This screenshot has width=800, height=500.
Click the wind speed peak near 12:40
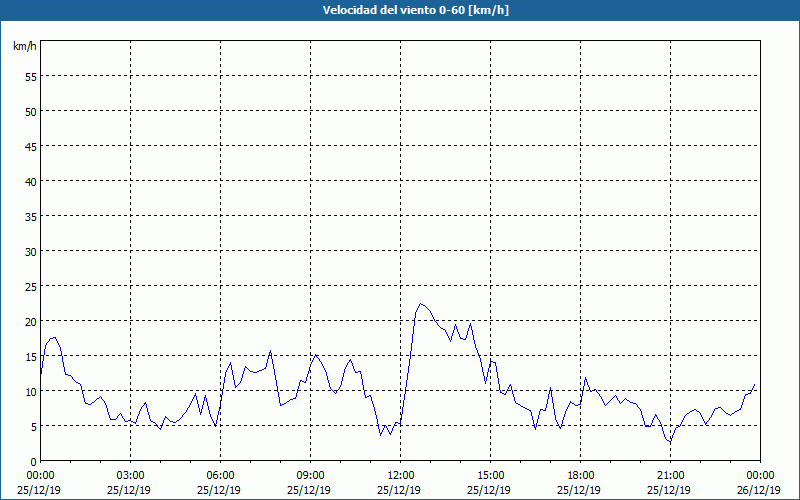tap(421, 304)
